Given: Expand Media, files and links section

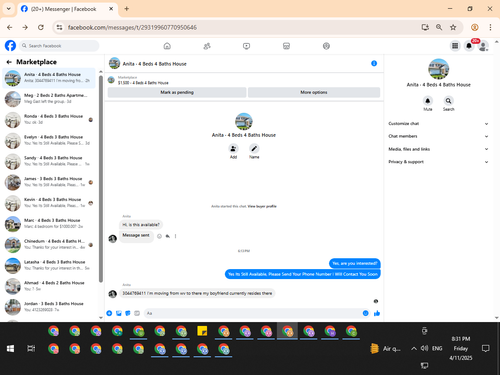Looking at the screenshot, I should 438,149.
